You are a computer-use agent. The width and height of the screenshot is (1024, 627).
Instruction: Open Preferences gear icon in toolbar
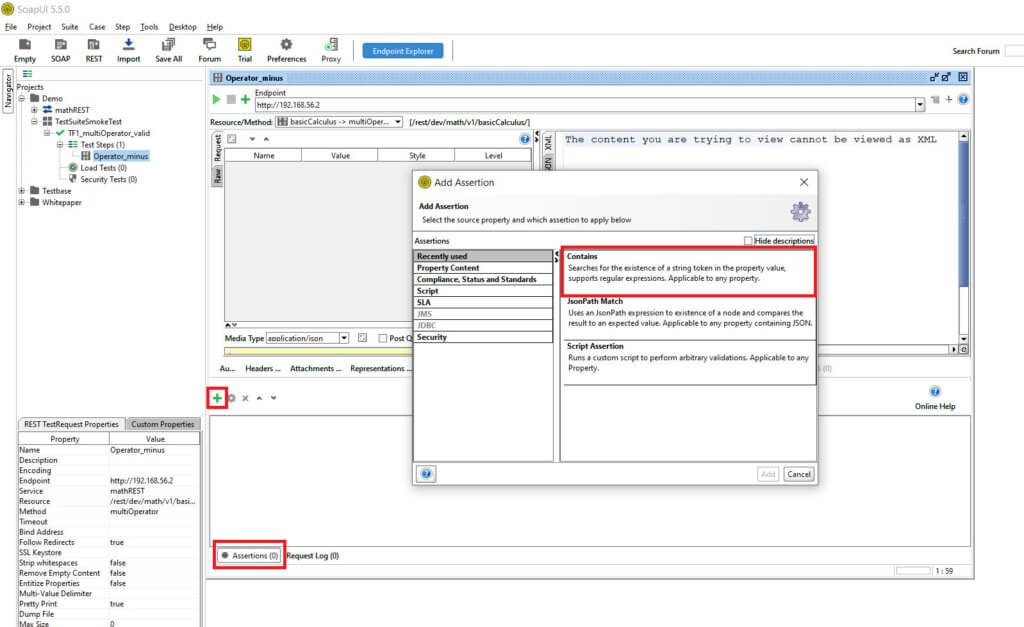click(286, 45)
